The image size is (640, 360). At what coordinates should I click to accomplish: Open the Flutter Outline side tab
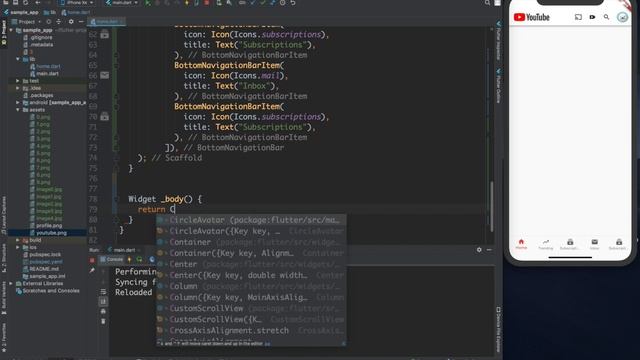pyautogui.click(x=498, y=86)
